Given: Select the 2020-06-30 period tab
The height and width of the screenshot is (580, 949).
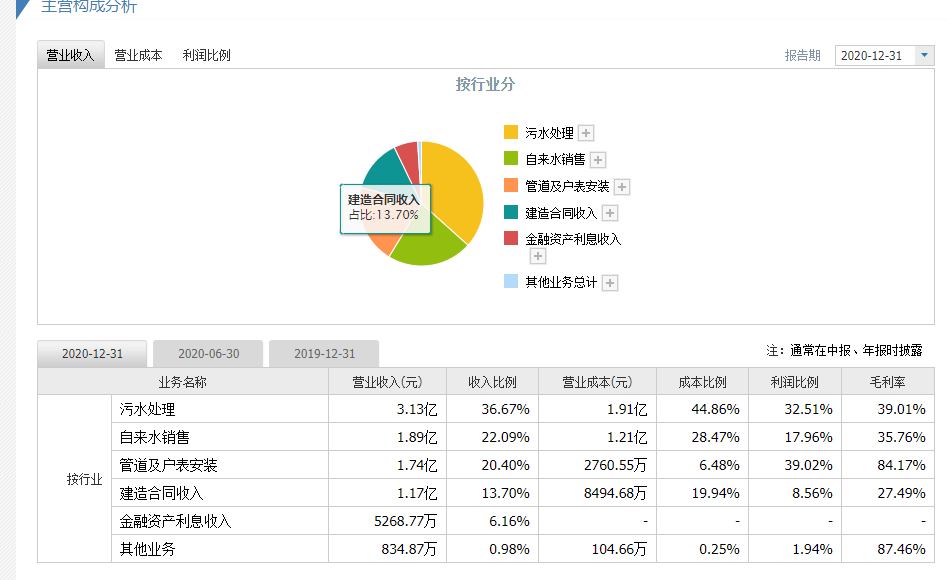Looking at the screenshot, I should click(209, 354).
